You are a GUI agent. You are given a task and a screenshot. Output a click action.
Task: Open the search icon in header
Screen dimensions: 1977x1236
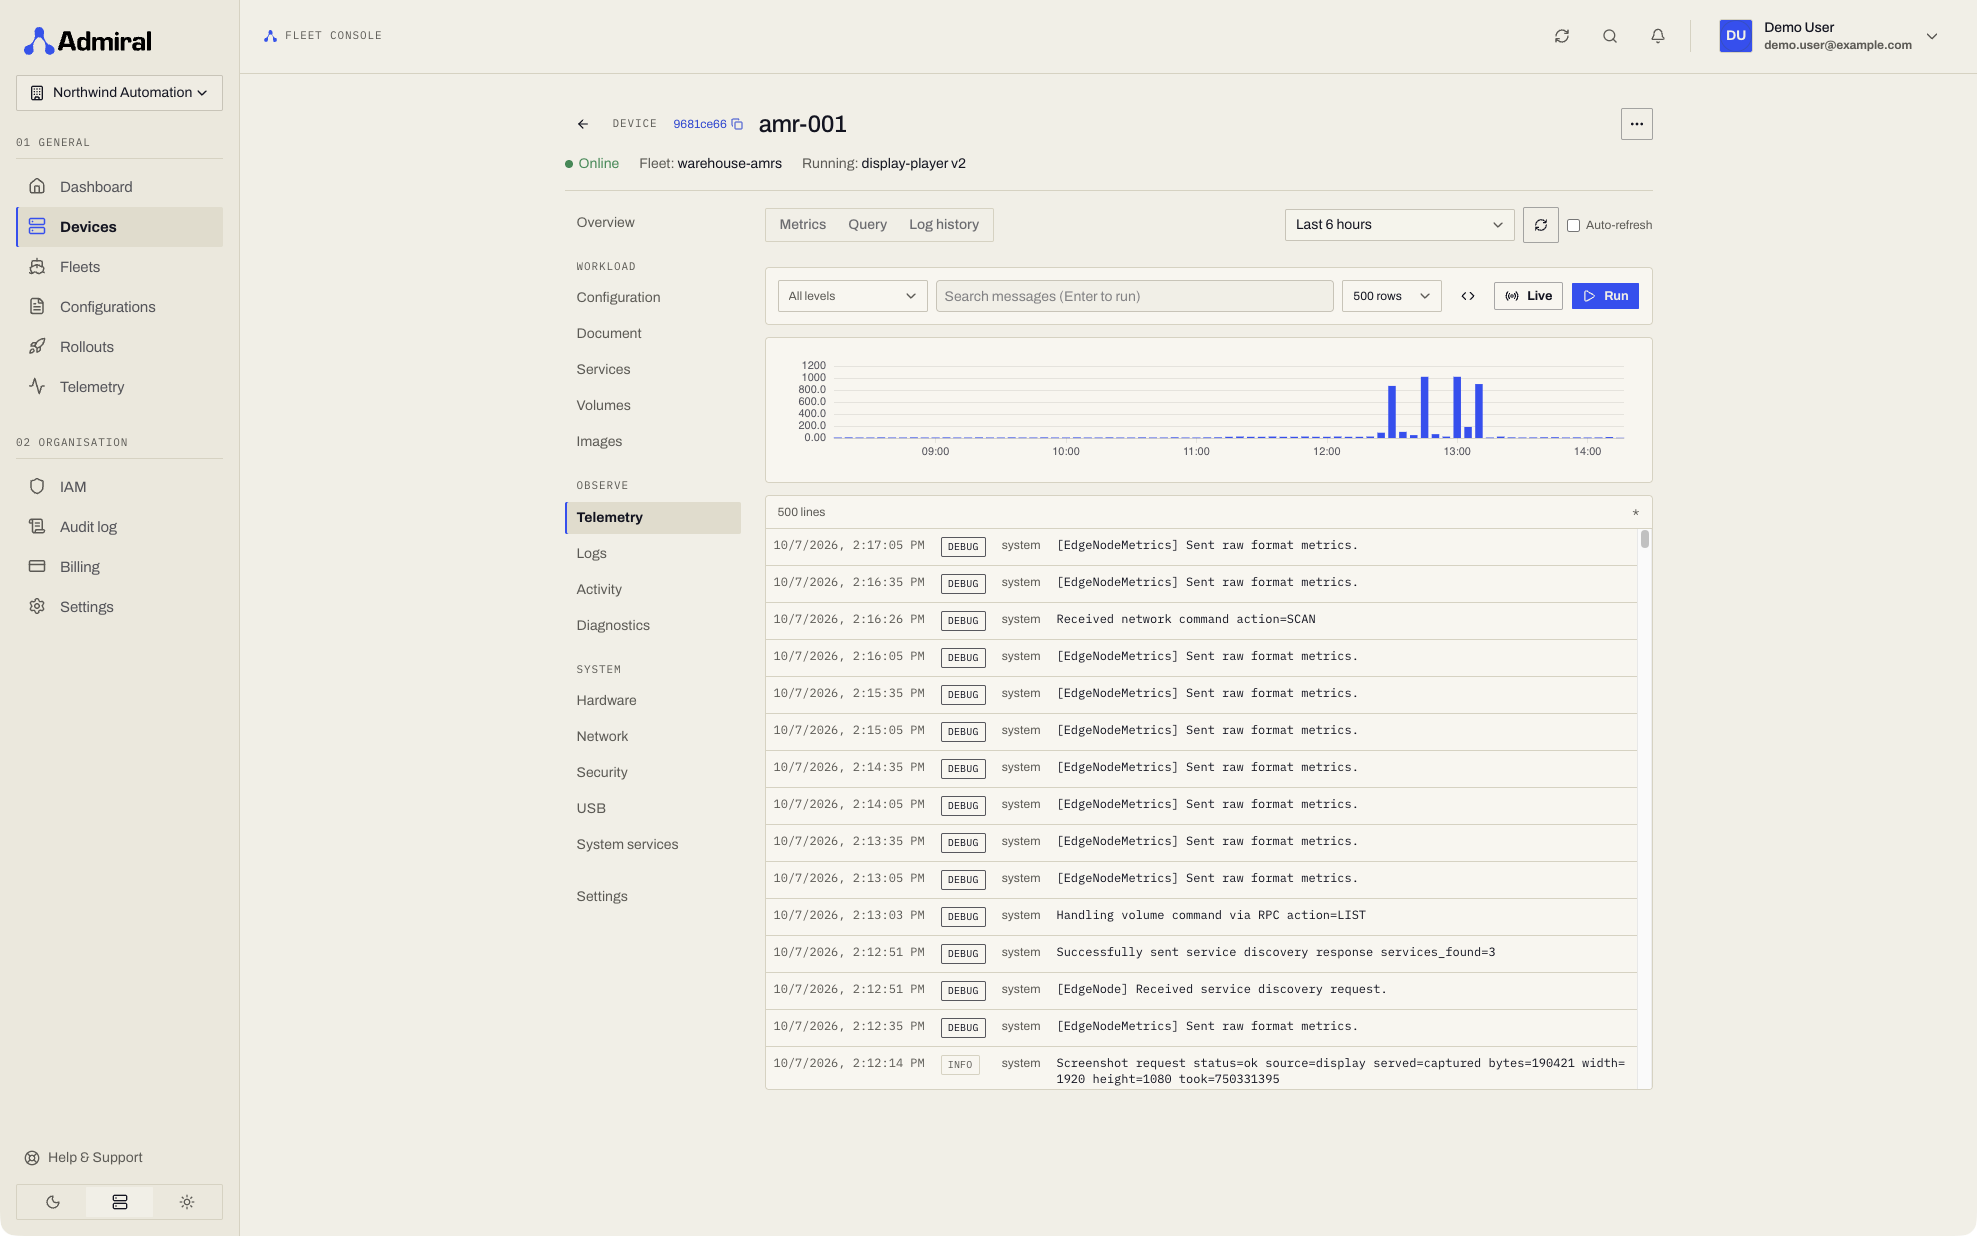pos(1610,36)
